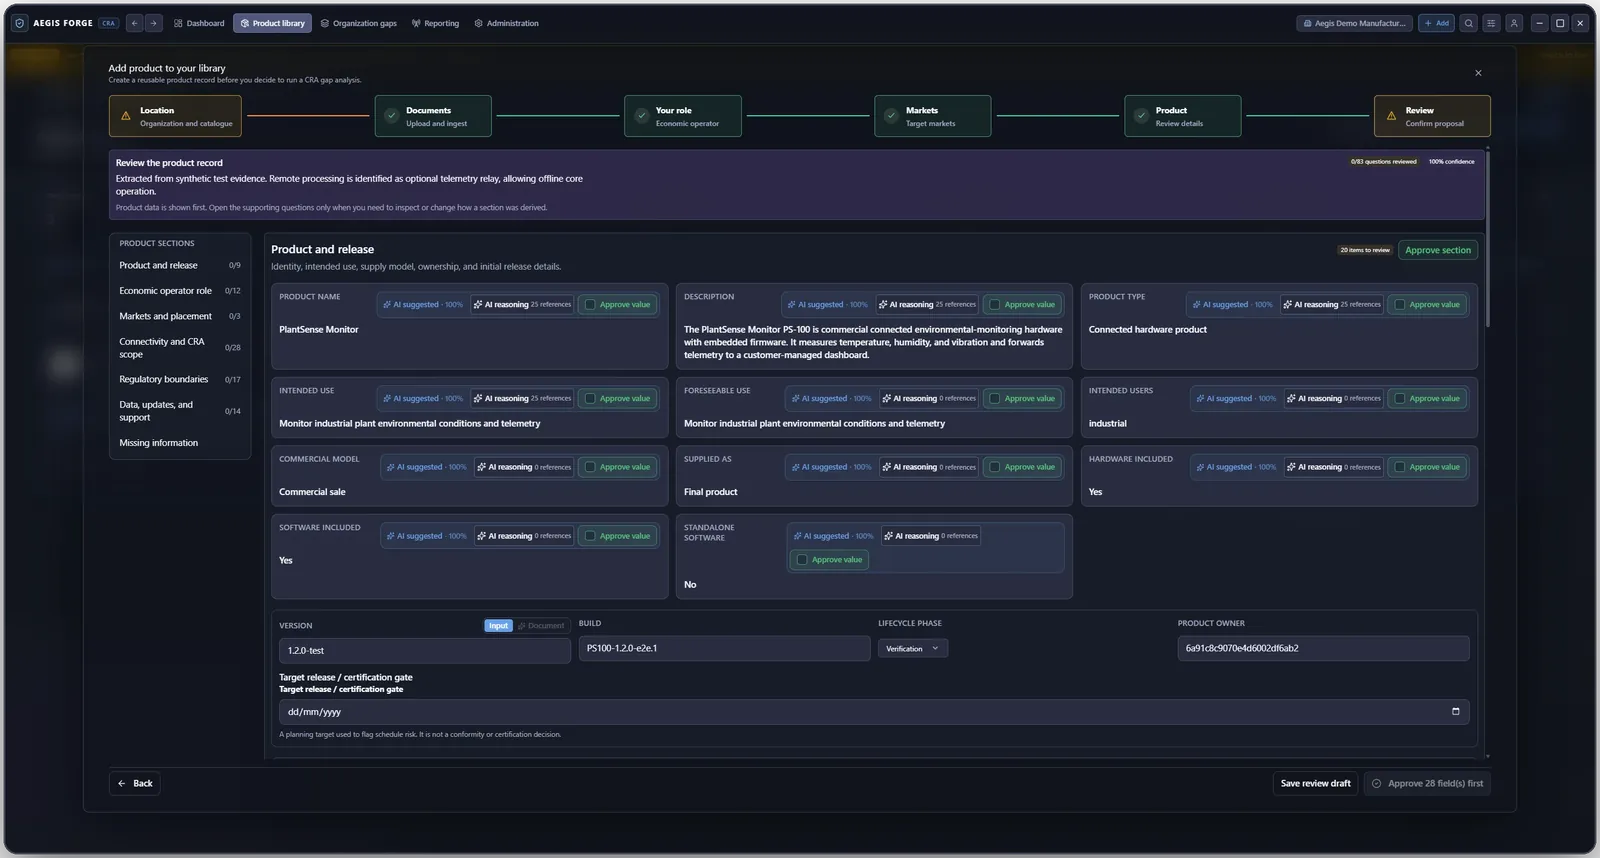Click the warning icon on the Location step
The height and width of the screenshot is (858, 1600).
(126, 116)
